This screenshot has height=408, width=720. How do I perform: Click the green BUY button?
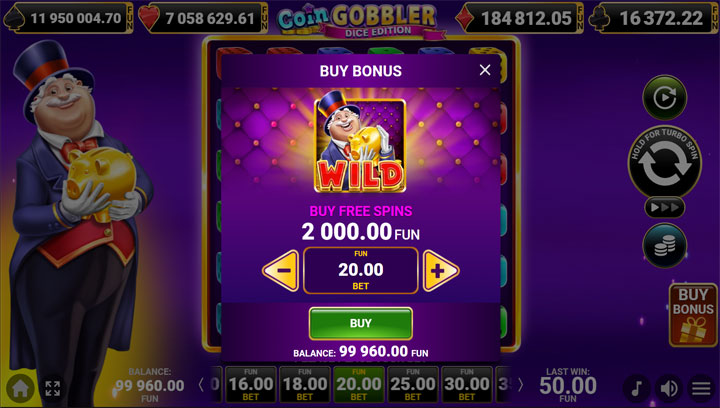[360, 323]
